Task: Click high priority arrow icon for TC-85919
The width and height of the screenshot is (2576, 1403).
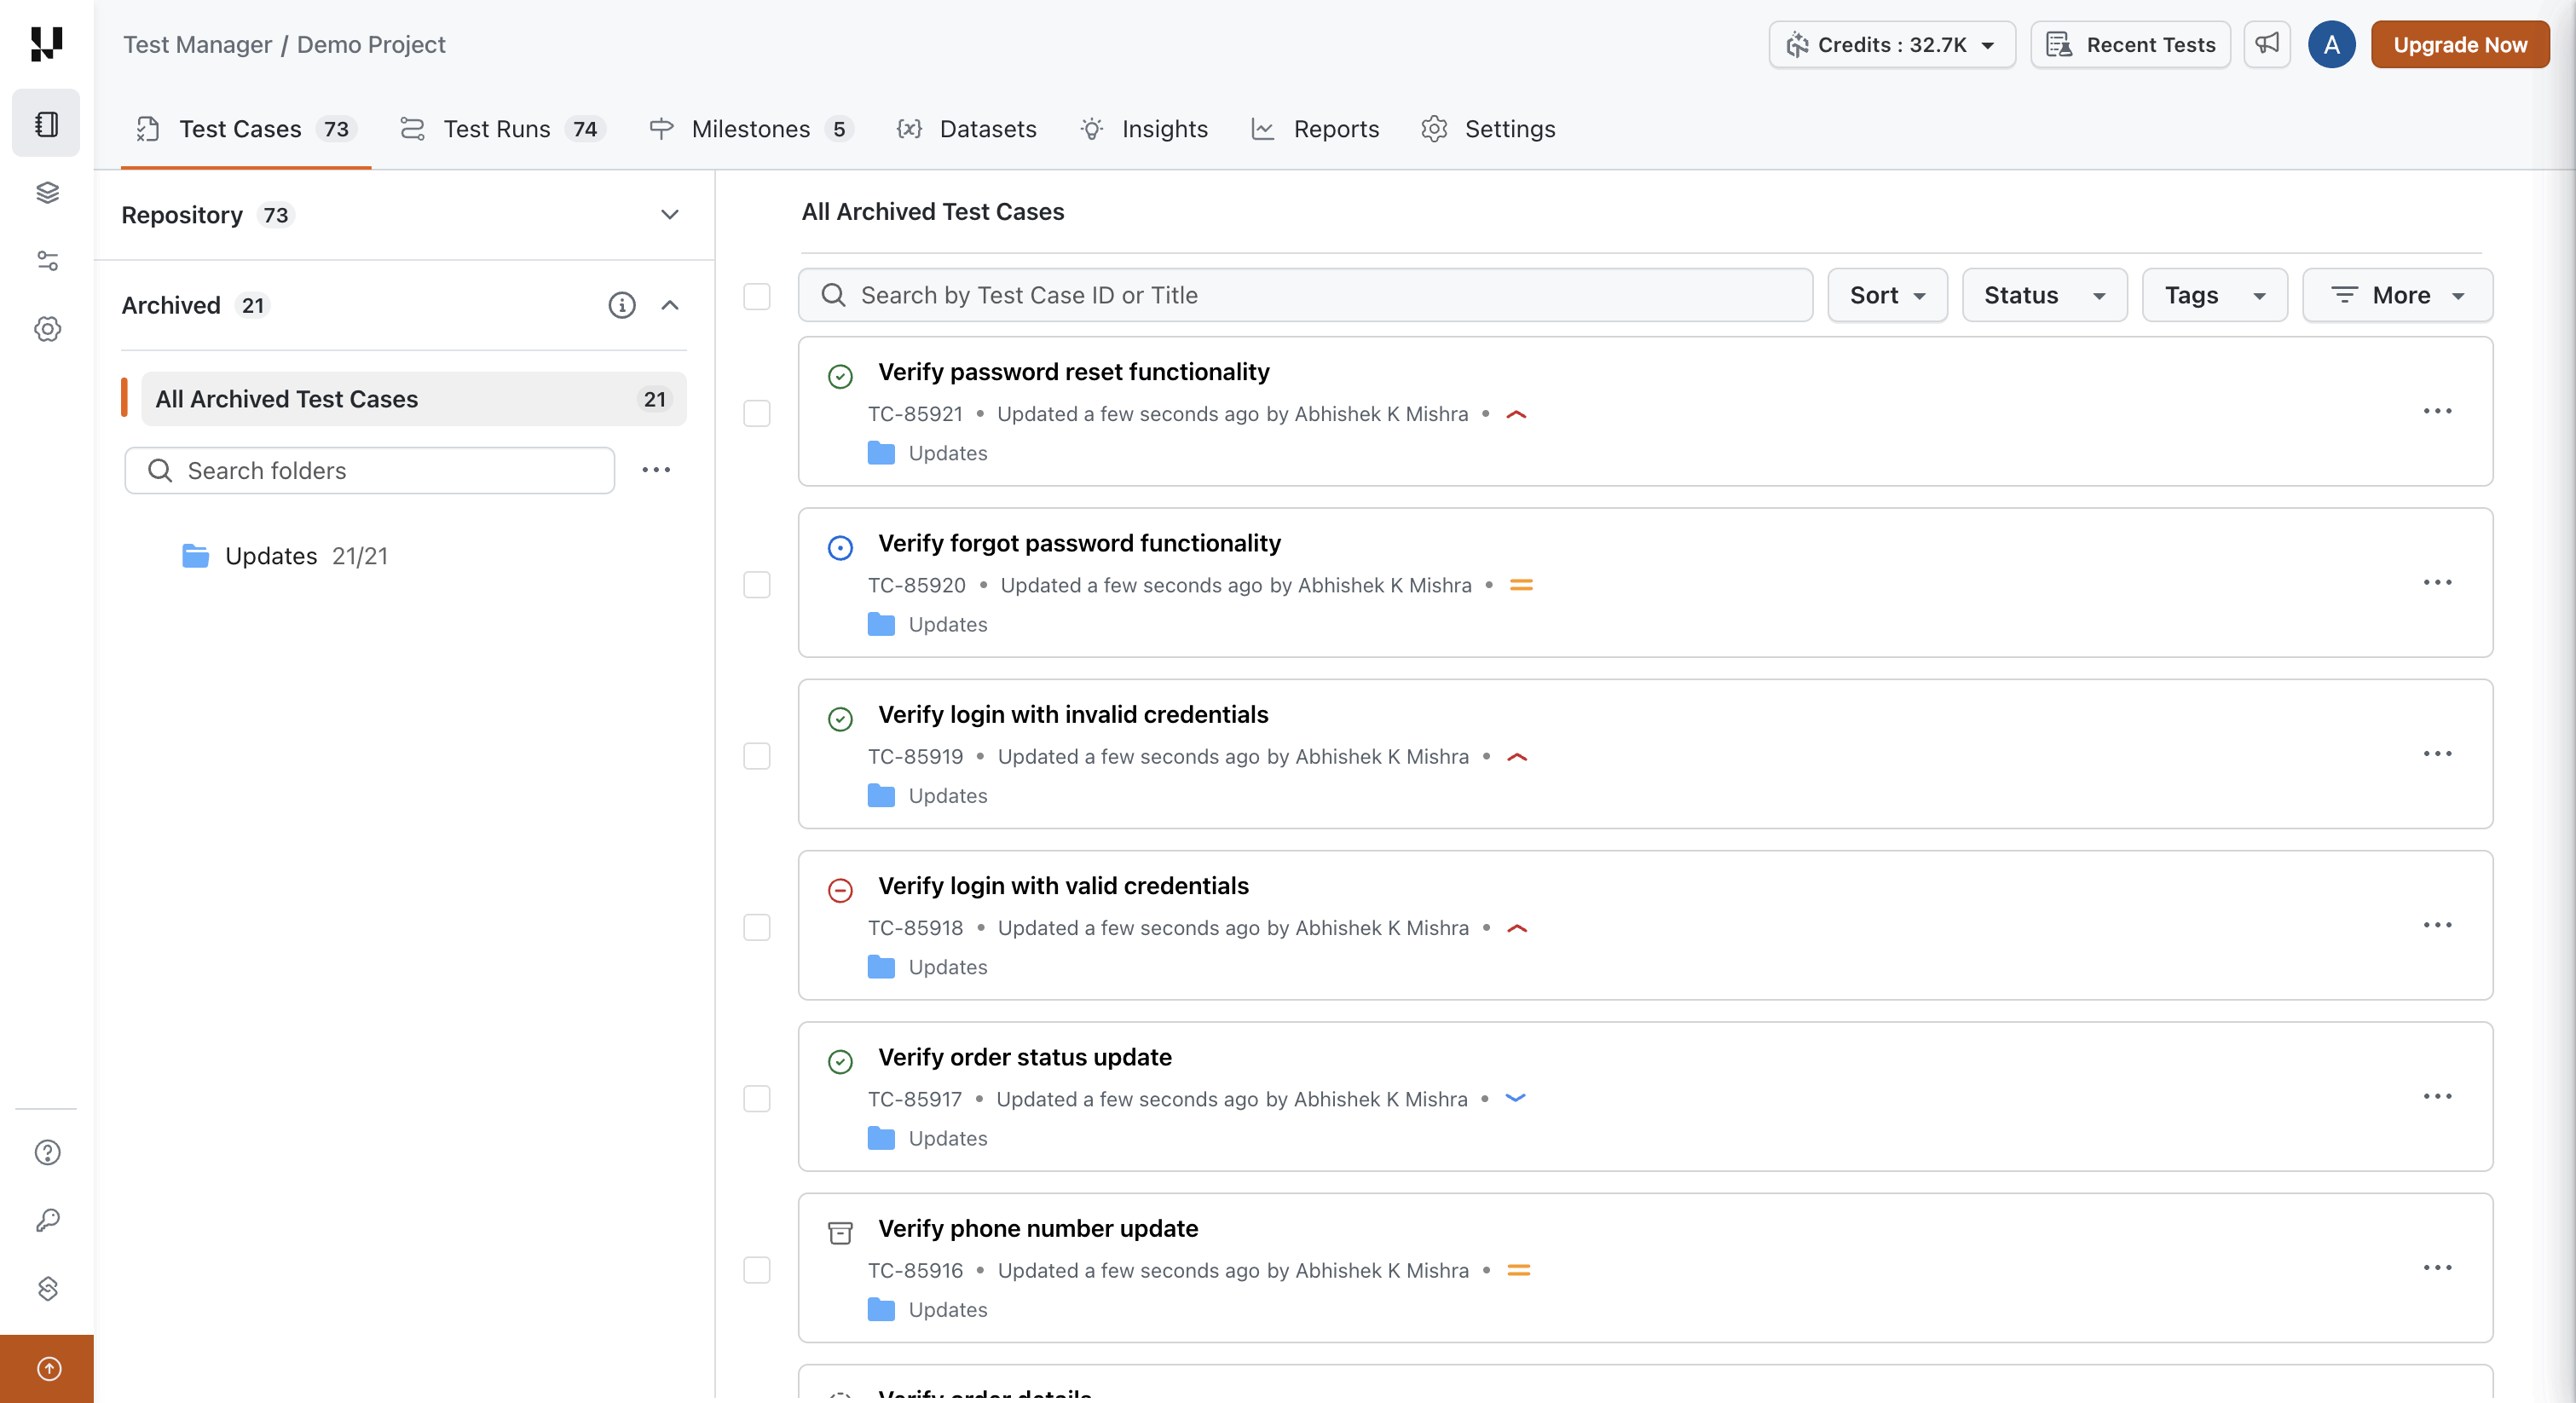Action: 1516,757
